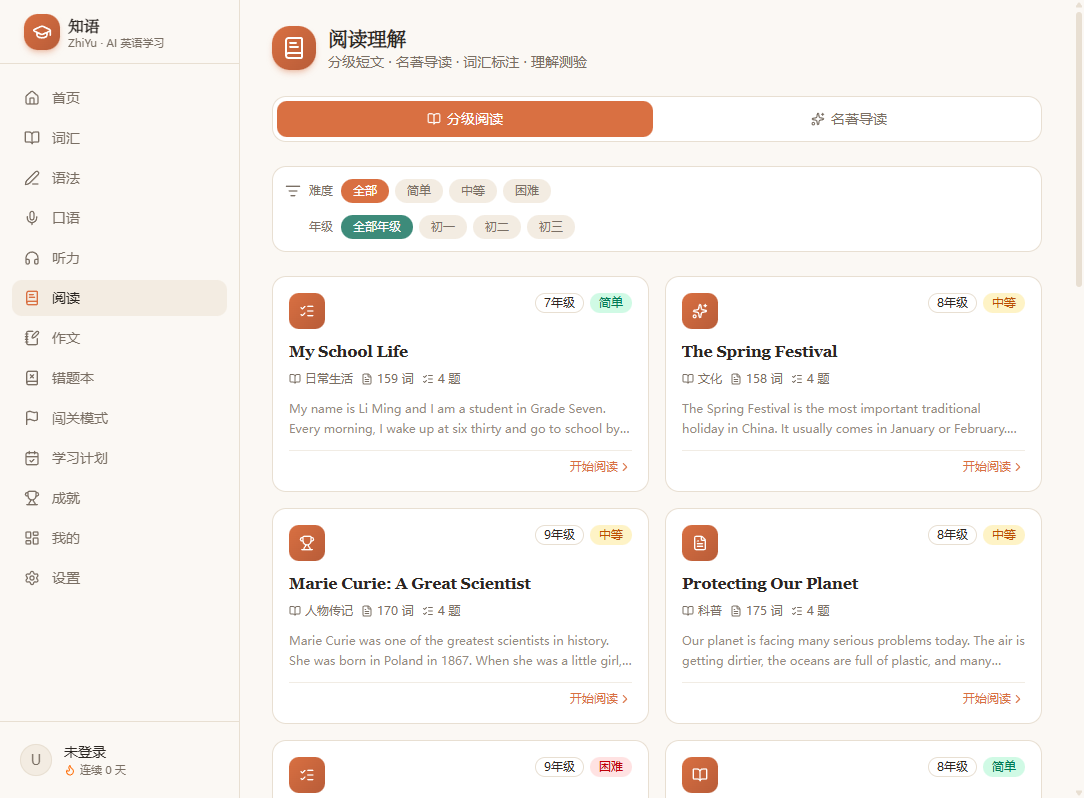Open the 首页 home icon in sidebar

pyautogui.click(x=32, y=98)
